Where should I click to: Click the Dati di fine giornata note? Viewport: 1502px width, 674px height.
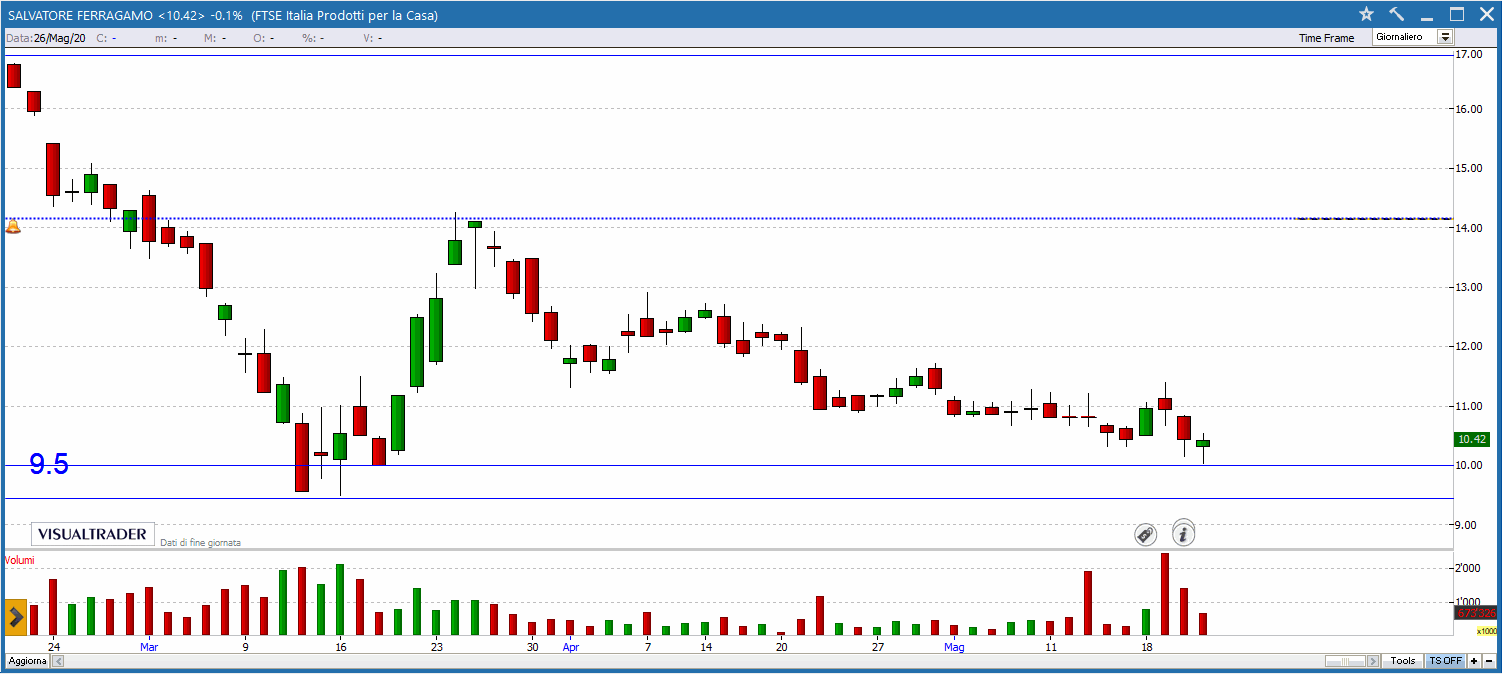click(x=201, y=543)
